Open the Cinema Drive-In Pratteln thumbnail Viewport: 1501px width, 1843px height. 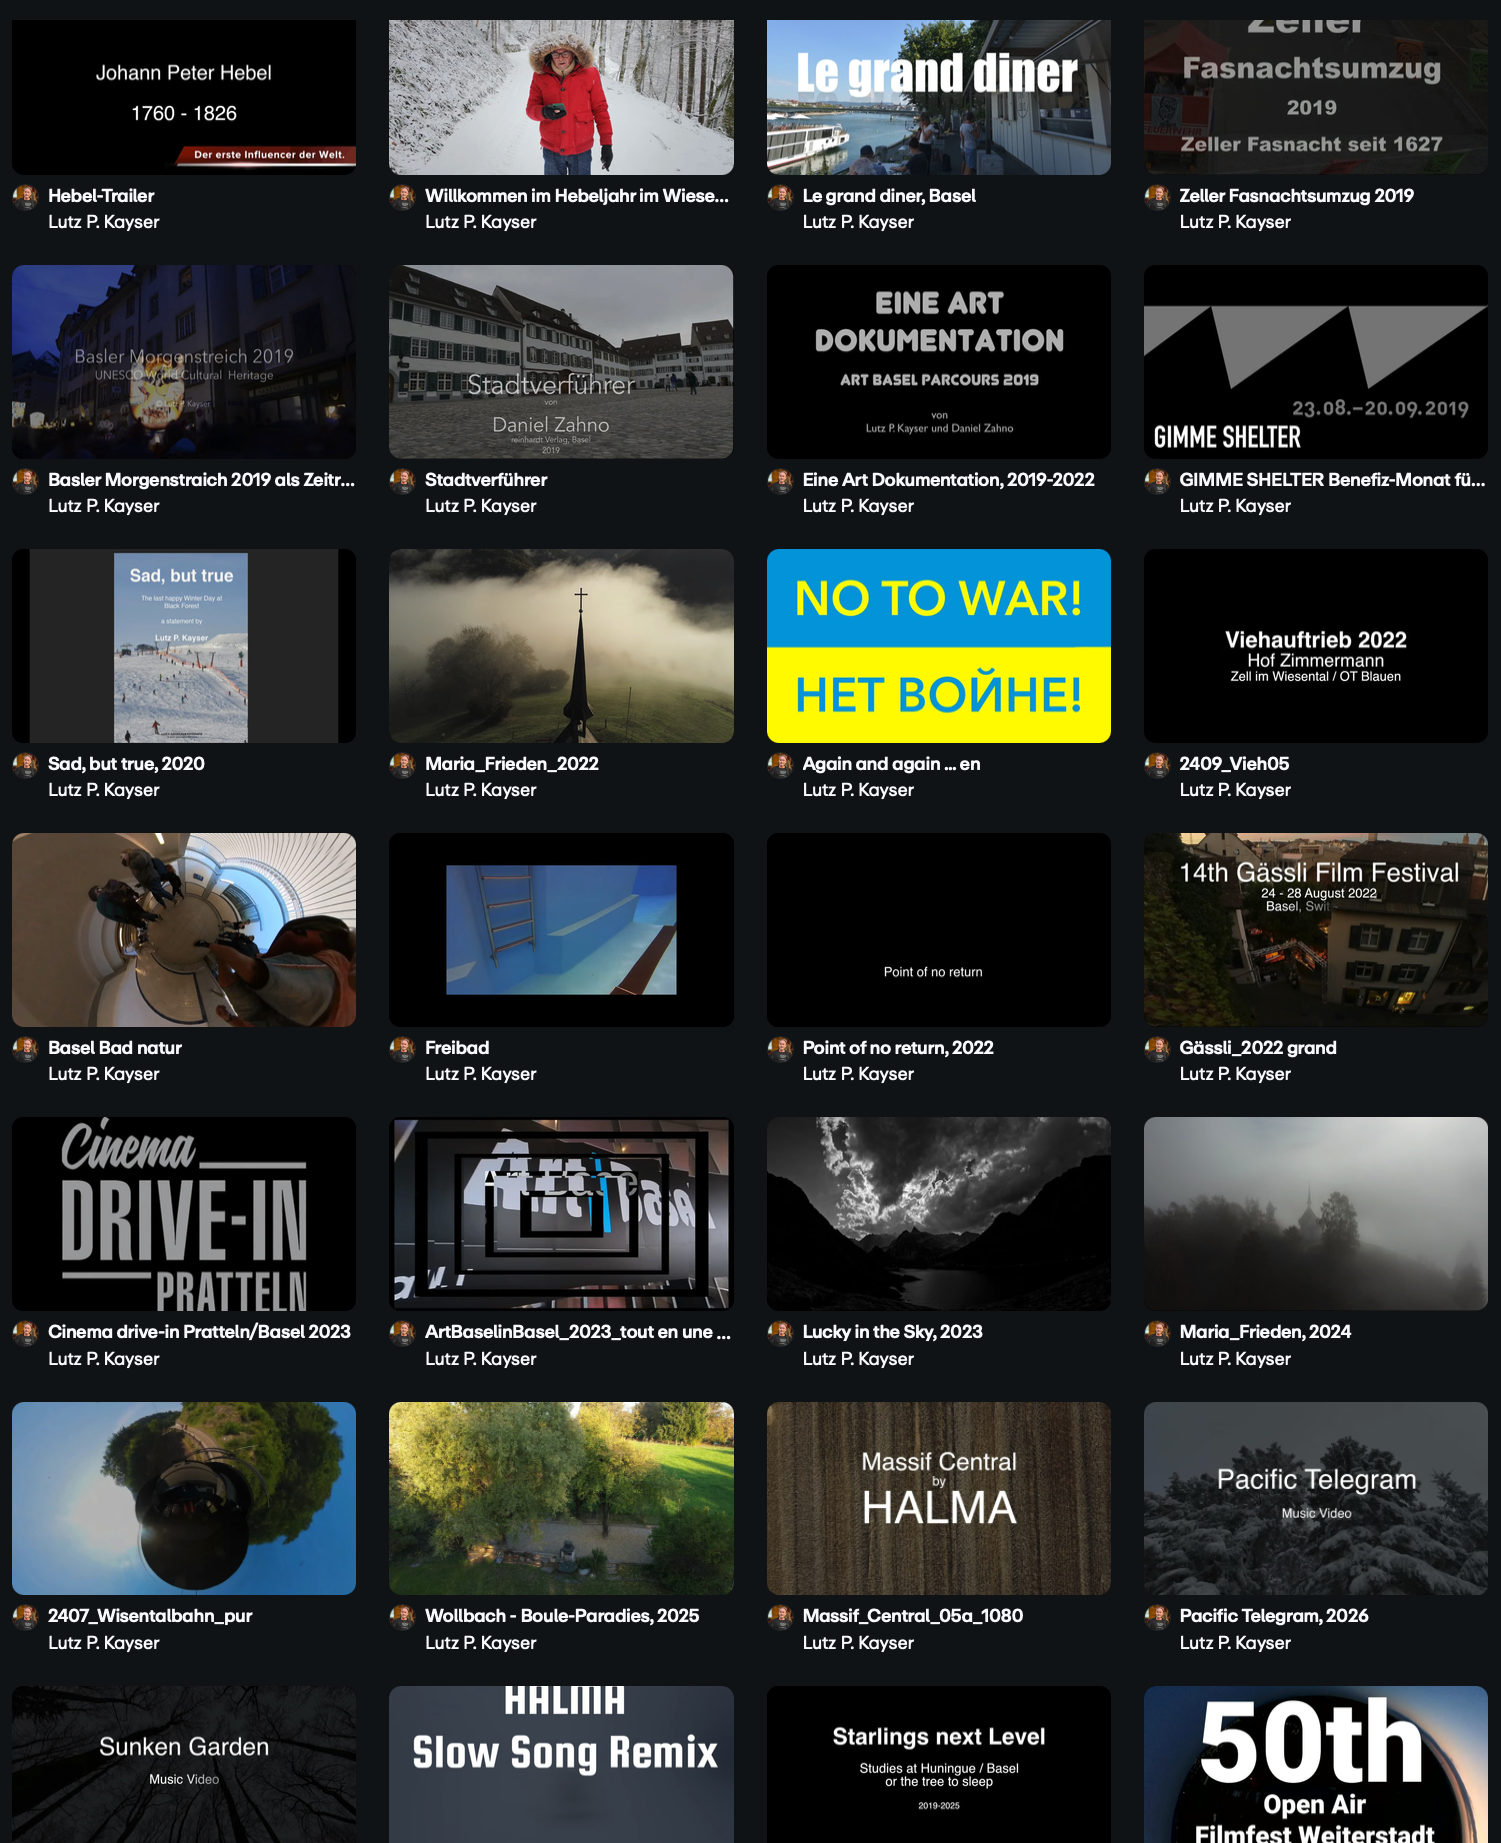(x=184, y=1214)
